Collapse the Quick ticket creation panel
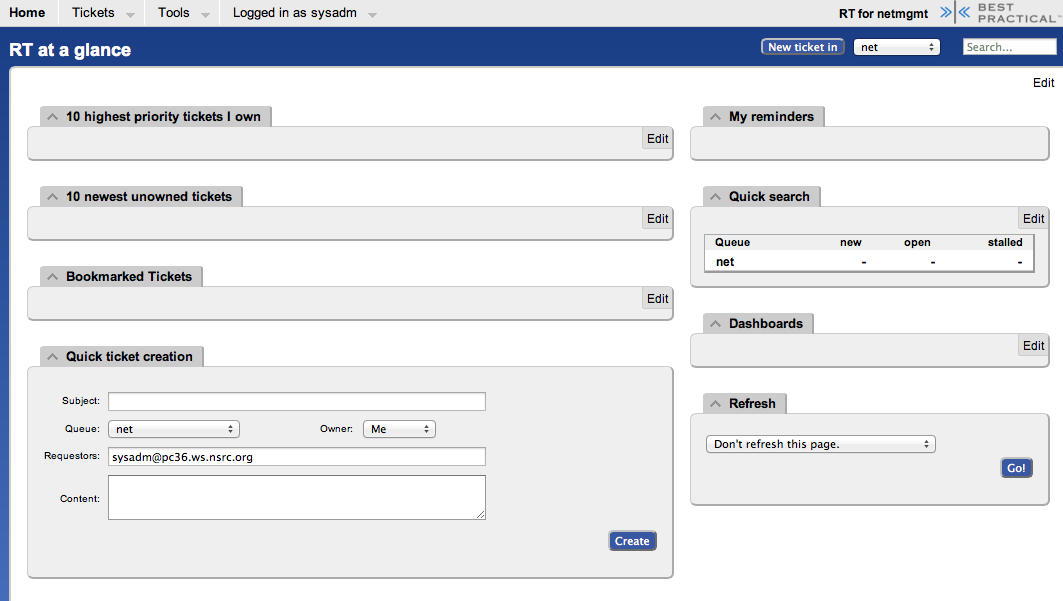Screen dimensions: 1063x601 click(x=53, y=357)
